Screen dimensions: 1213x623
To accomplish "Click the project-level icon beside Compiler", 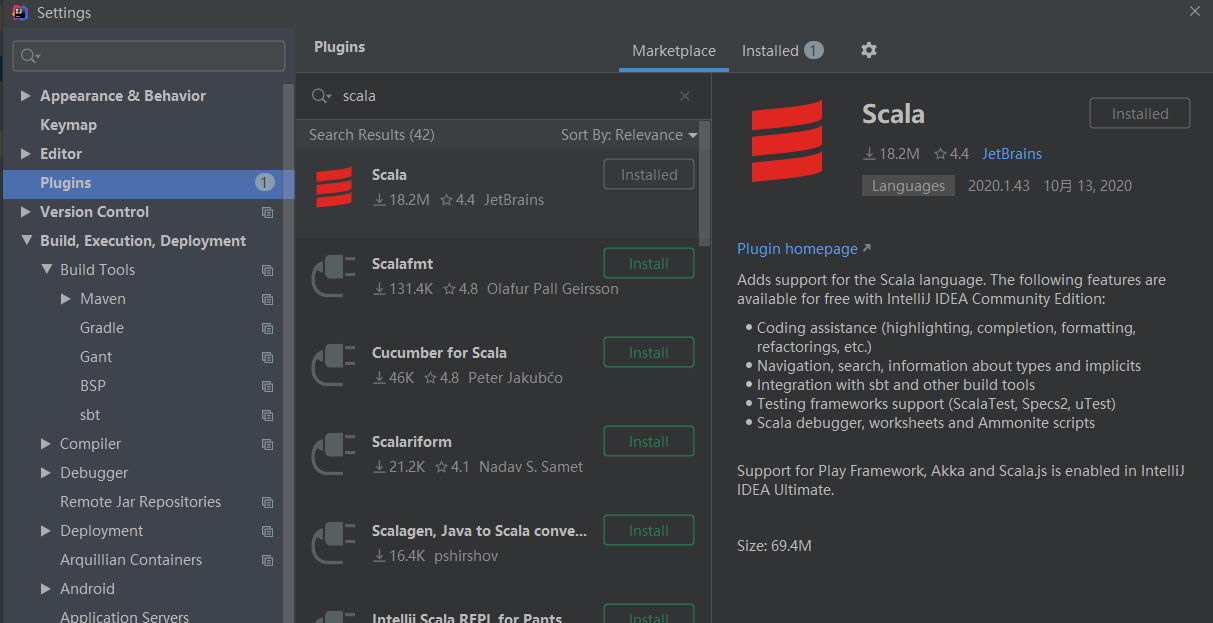I will point(267,444).
